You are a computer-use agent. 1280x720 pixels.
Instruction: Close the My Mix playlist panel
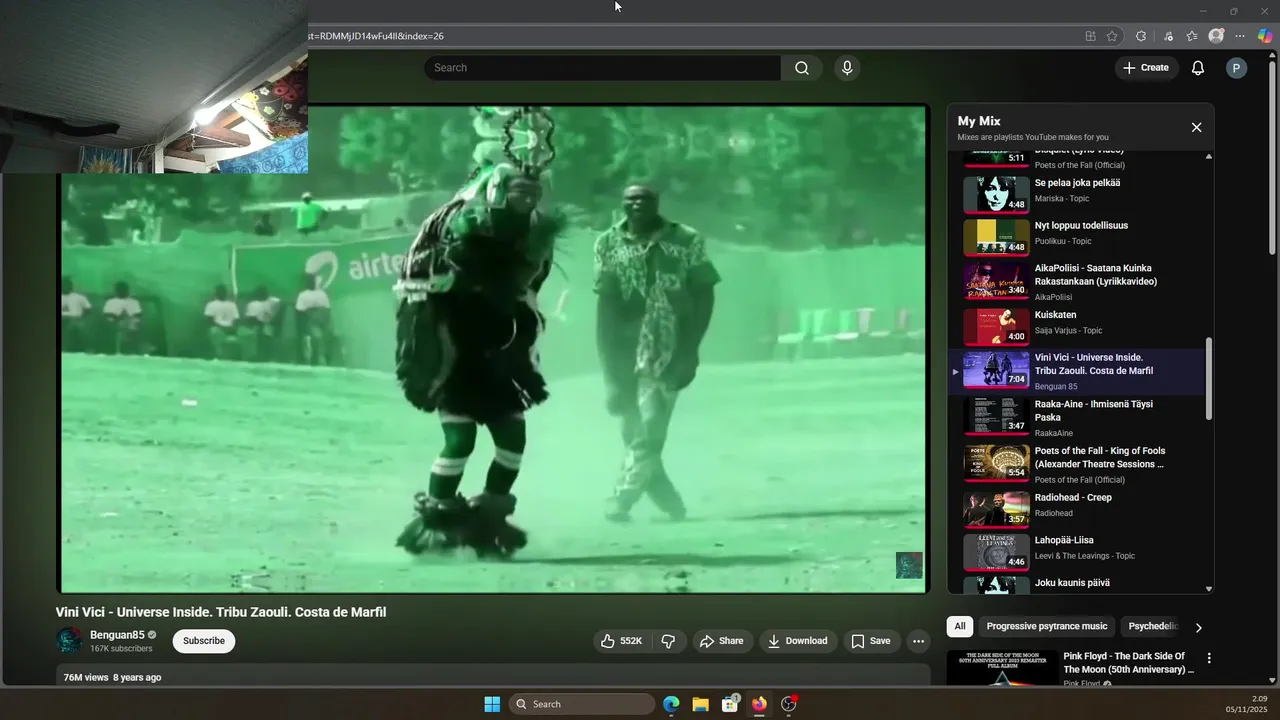pyautogui.click(x=1196, y=127)
